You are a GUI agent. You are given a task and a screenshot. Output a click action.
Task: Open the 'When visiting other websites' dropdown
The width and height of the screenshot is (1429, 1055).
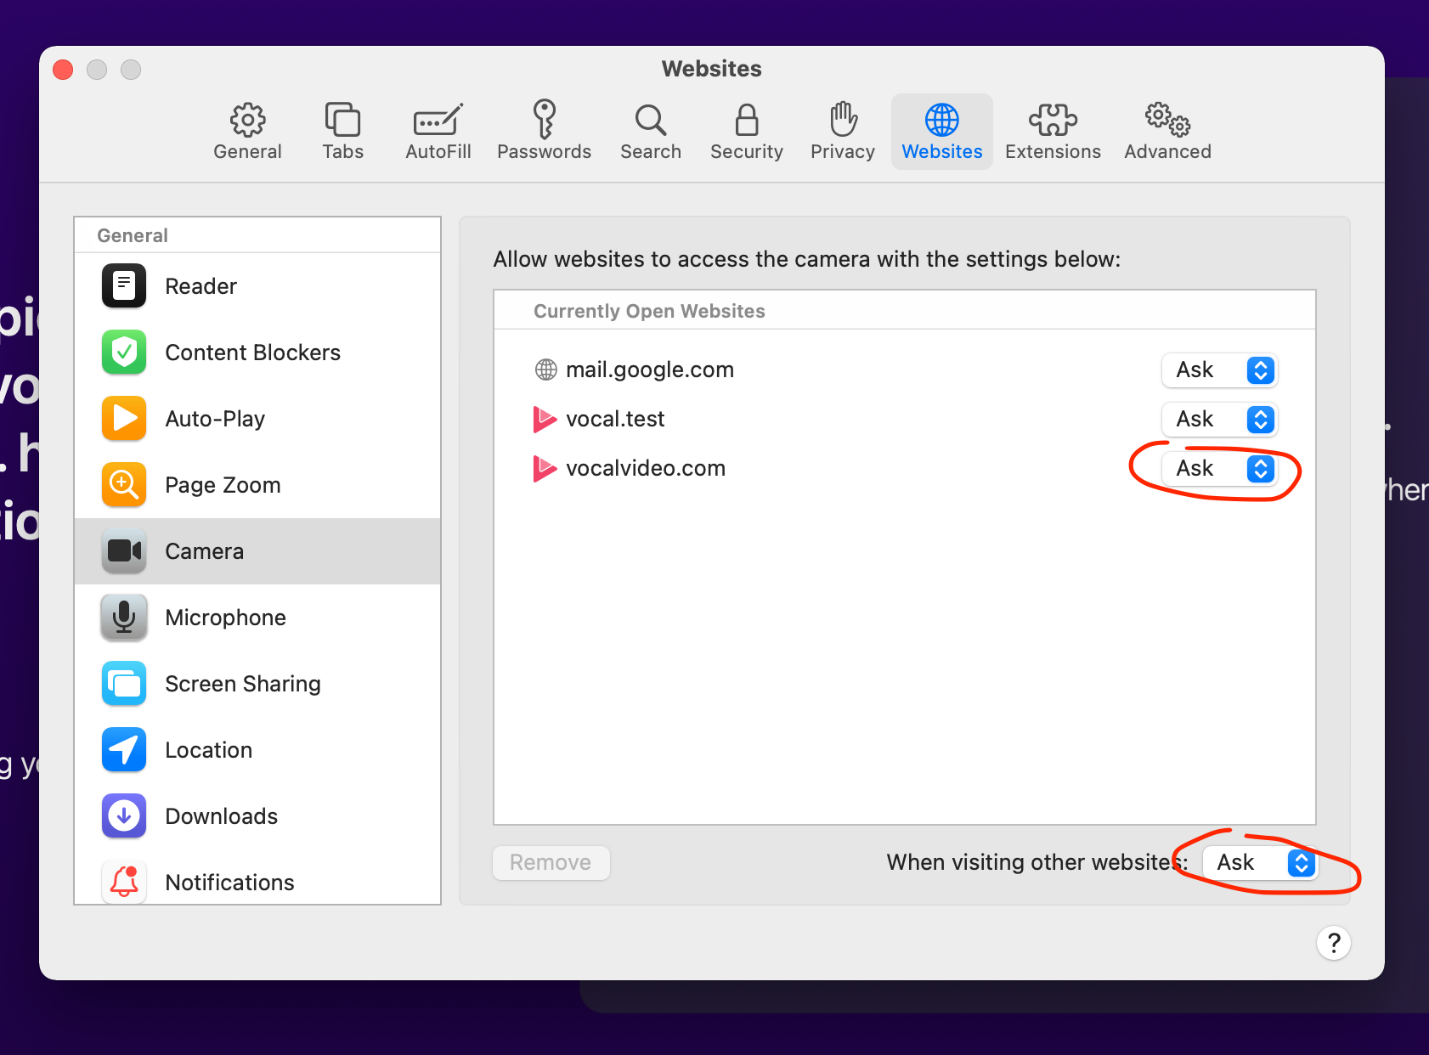(x=1260, y=863)
